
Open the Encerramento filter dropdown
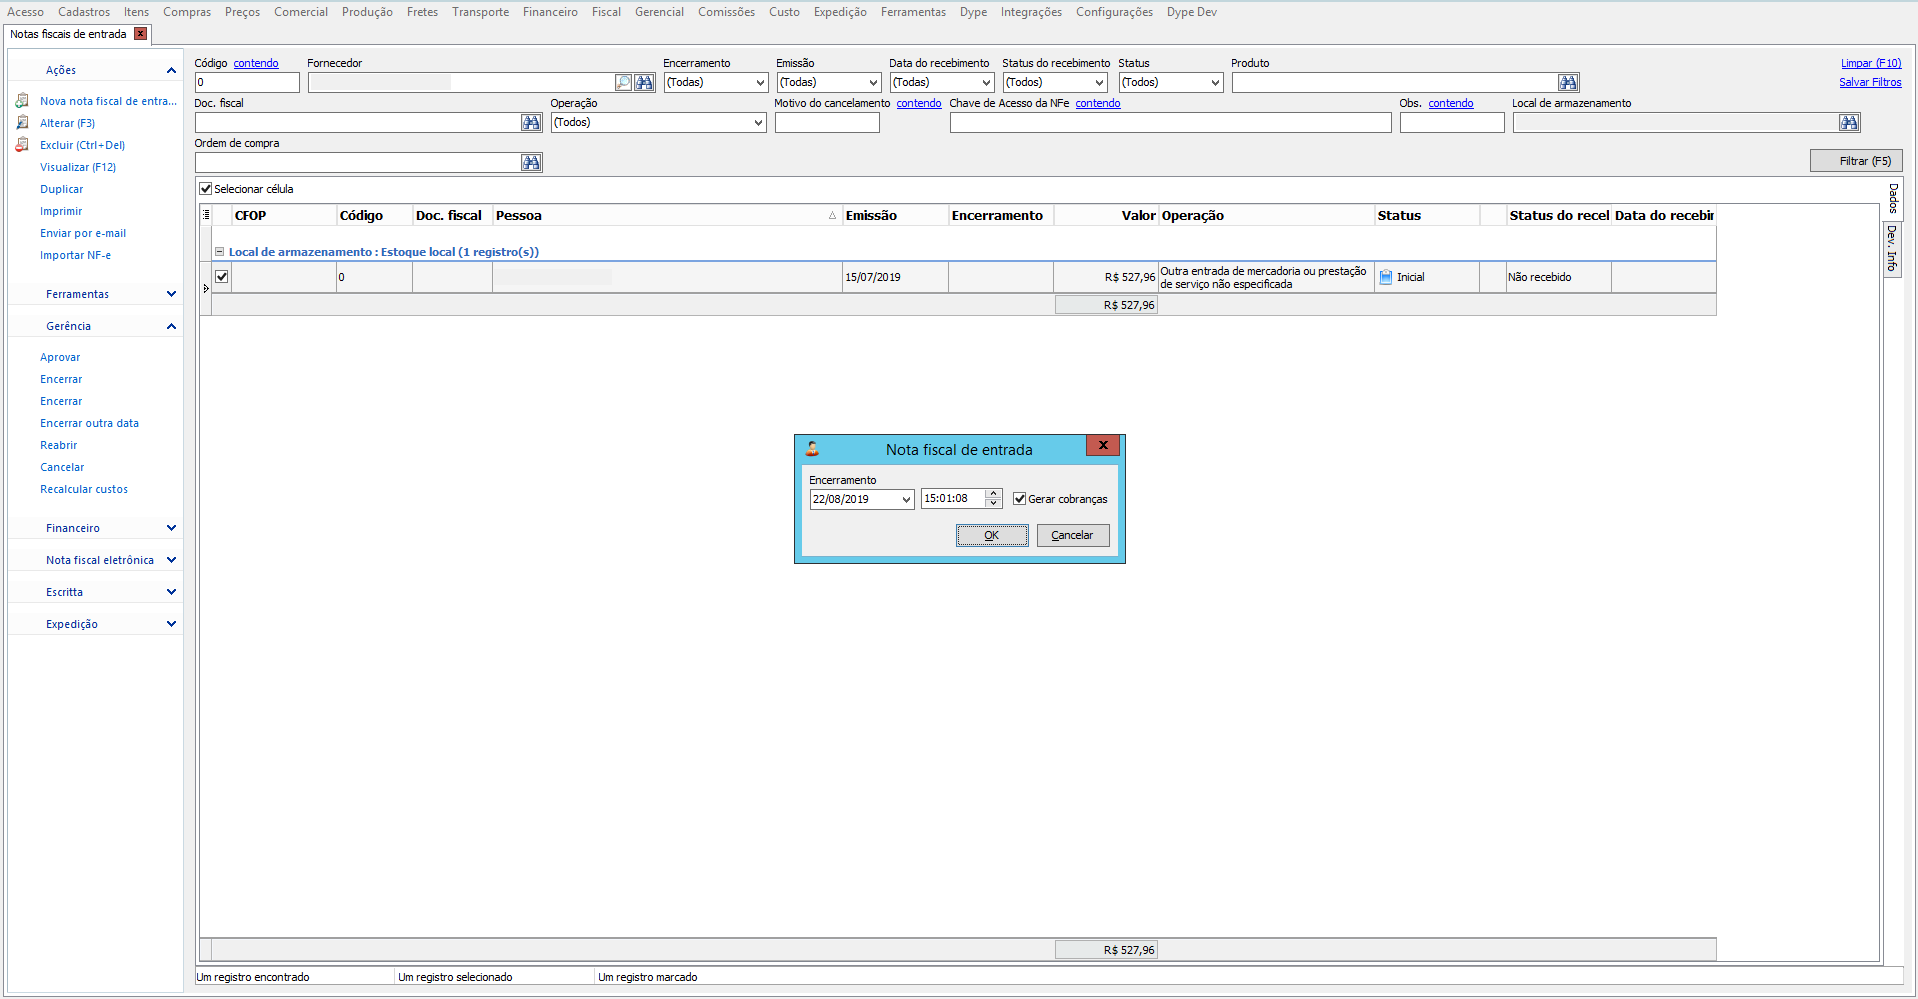(760, 83)
